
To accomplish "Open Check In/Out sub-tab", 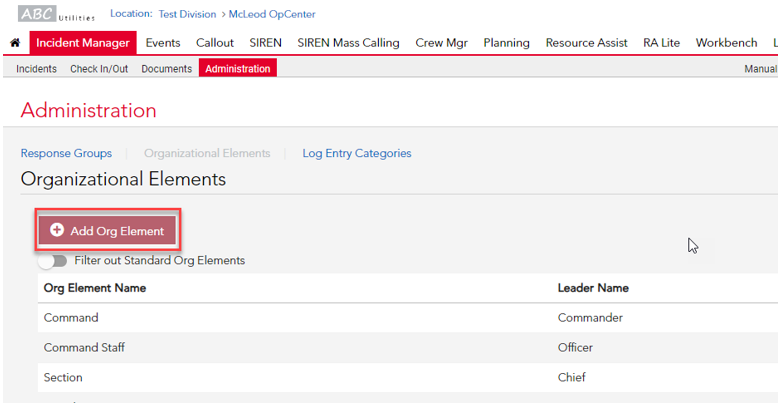I will coord(99,68).
